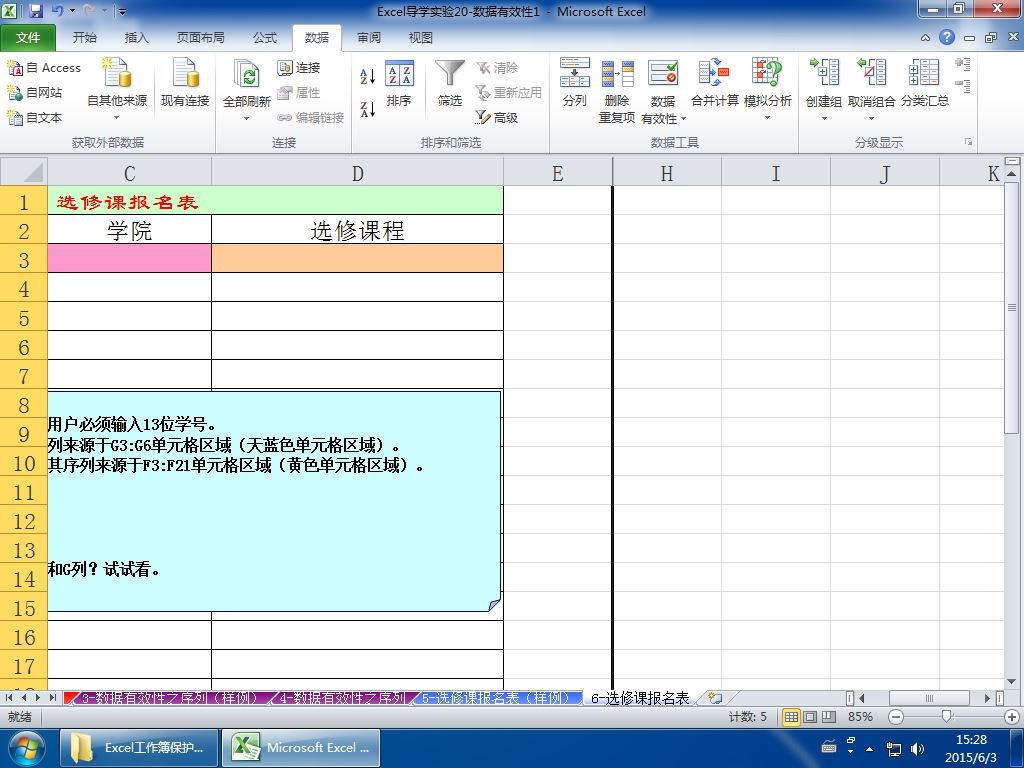Expand Ungroup (取消组合) dropdown arrow
This screenshot has width=1024, height=768.
pyautogui.click(x=871, y=119)
